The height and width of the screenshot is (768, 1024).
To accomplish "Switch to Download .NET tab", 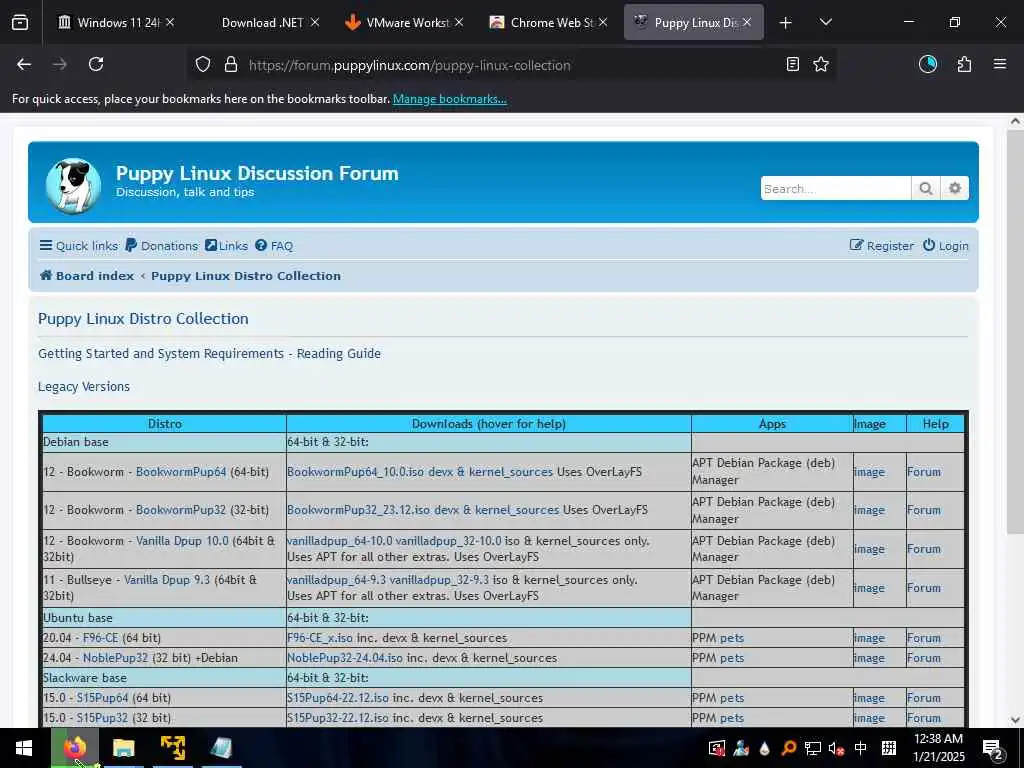I will pyautogui.click(x=262, y=23).
